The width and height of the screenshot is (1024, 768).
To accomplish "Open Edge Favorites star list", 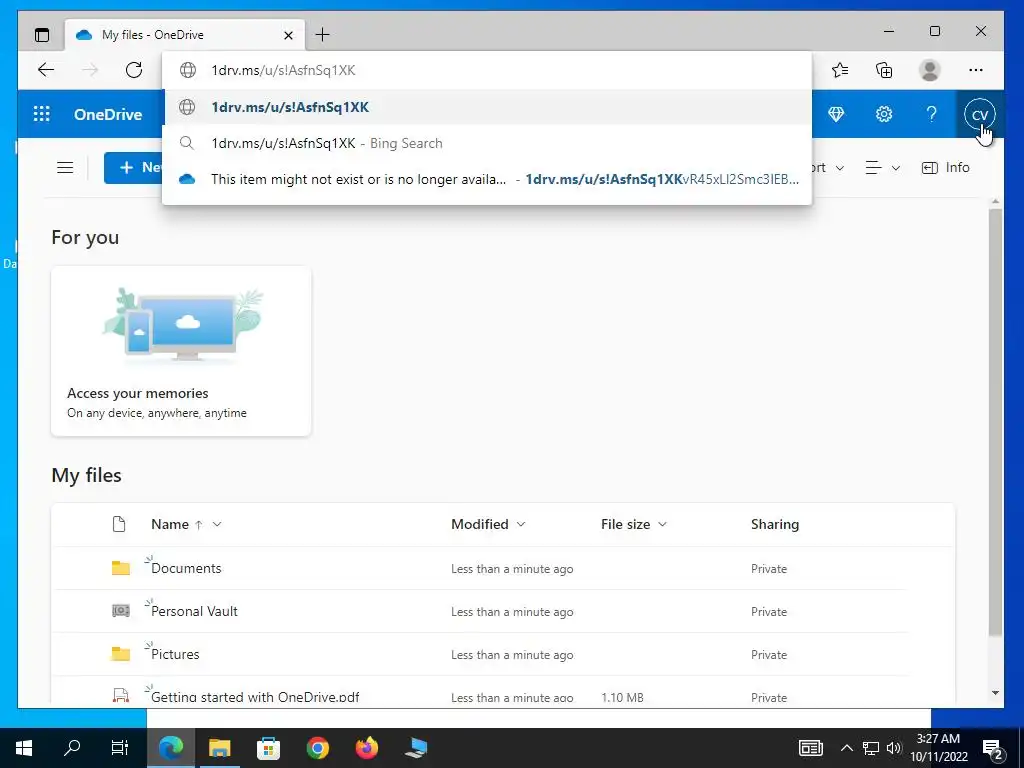I will 840,70.
